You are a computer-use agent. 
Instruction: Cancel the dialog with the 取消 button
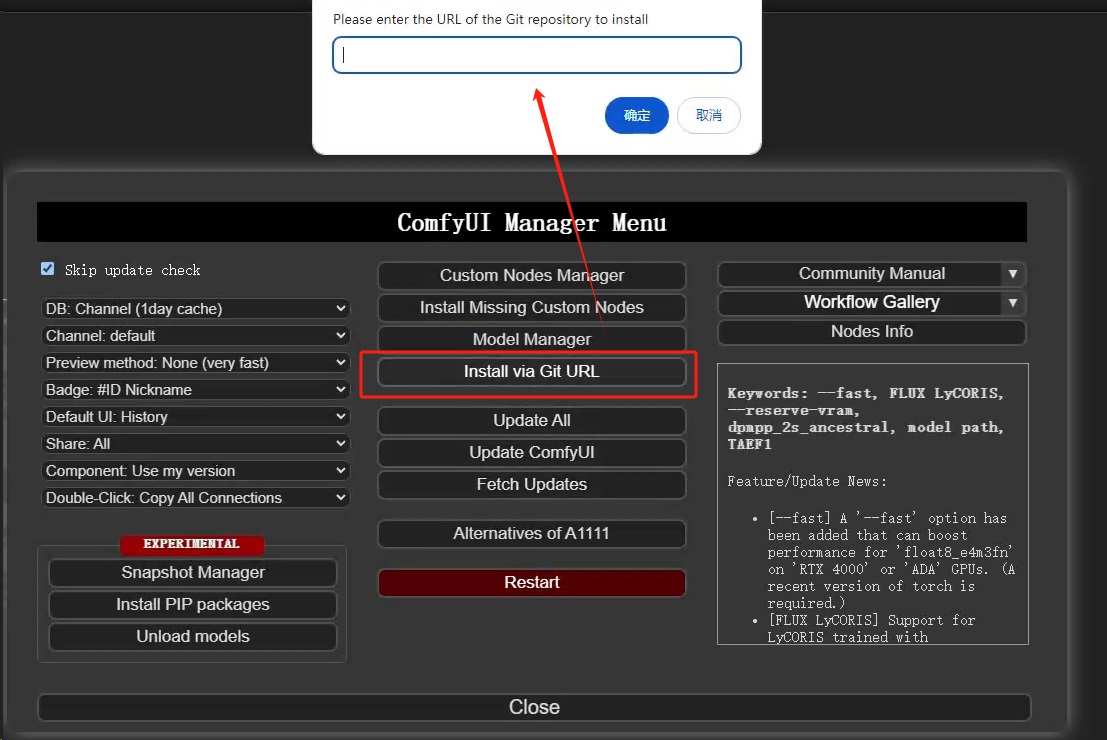(x=708, y=115)
